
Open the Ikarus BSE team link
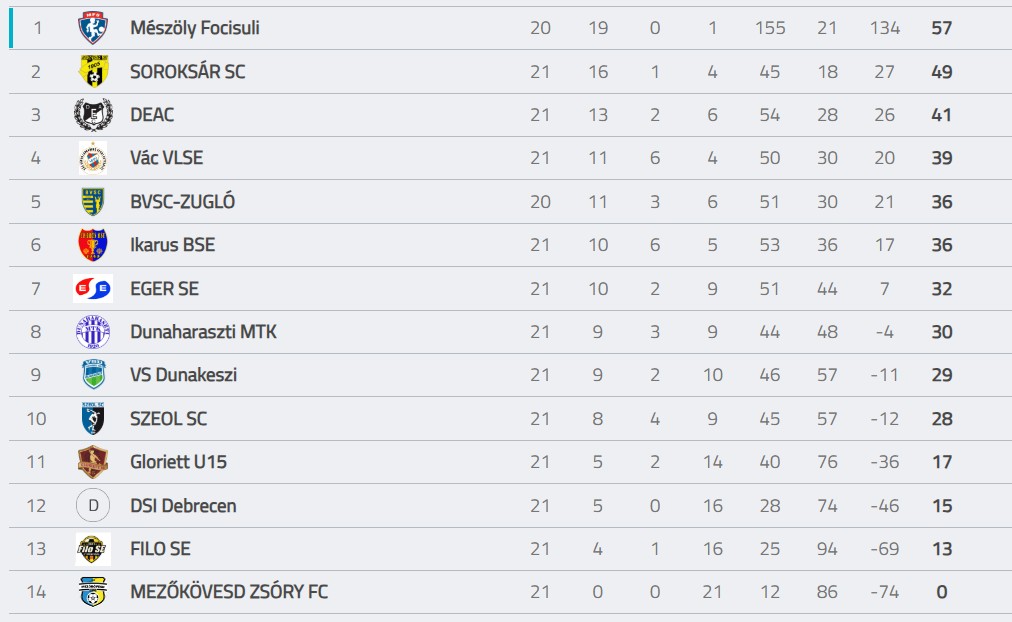[172, 245]
